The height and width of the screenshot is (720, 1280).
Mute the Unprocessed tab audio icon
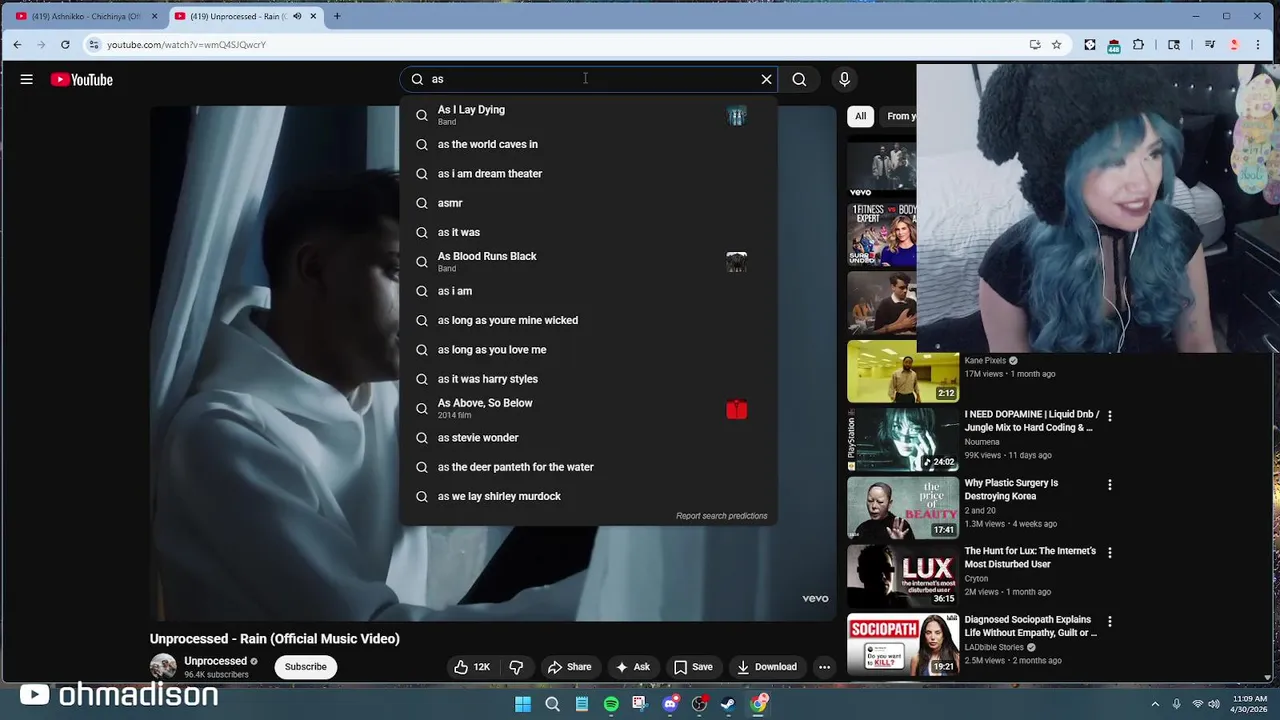[297, 16]
